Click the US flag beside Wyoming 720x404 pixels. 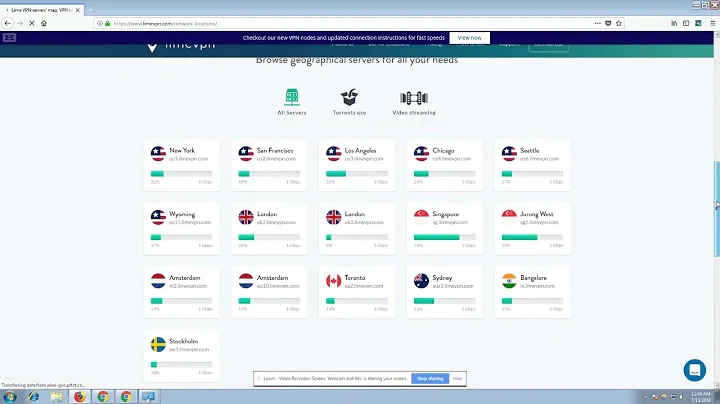pos(158,217)
